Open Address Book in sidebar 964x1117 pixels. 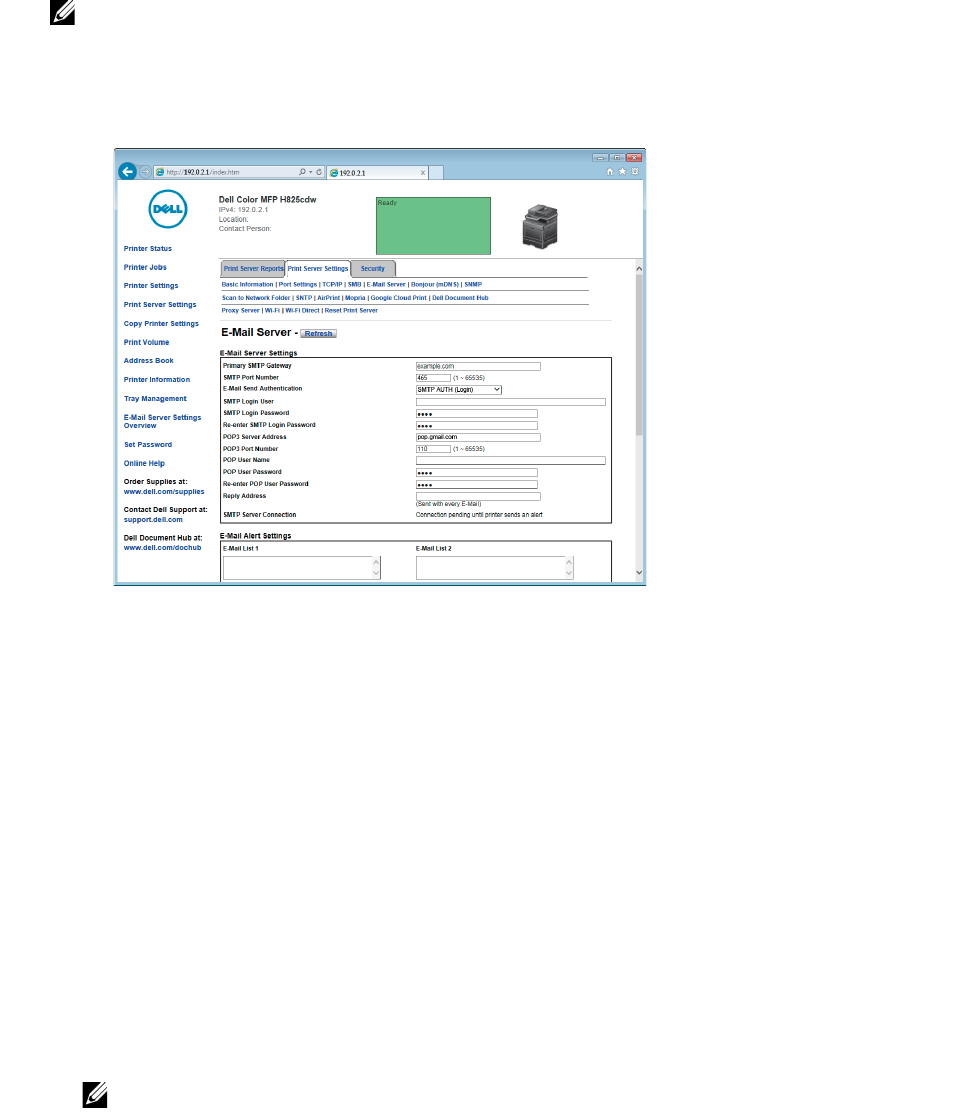click(149, 361)
